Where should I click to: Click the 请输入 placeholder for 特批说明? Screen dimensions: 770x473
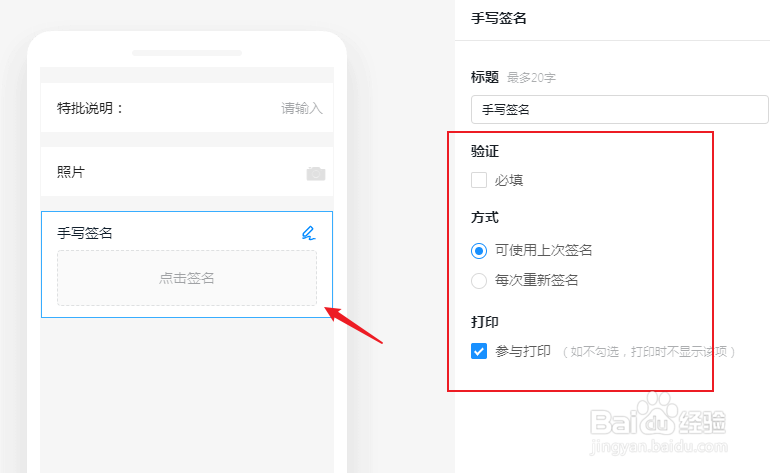tap(302, 108)
